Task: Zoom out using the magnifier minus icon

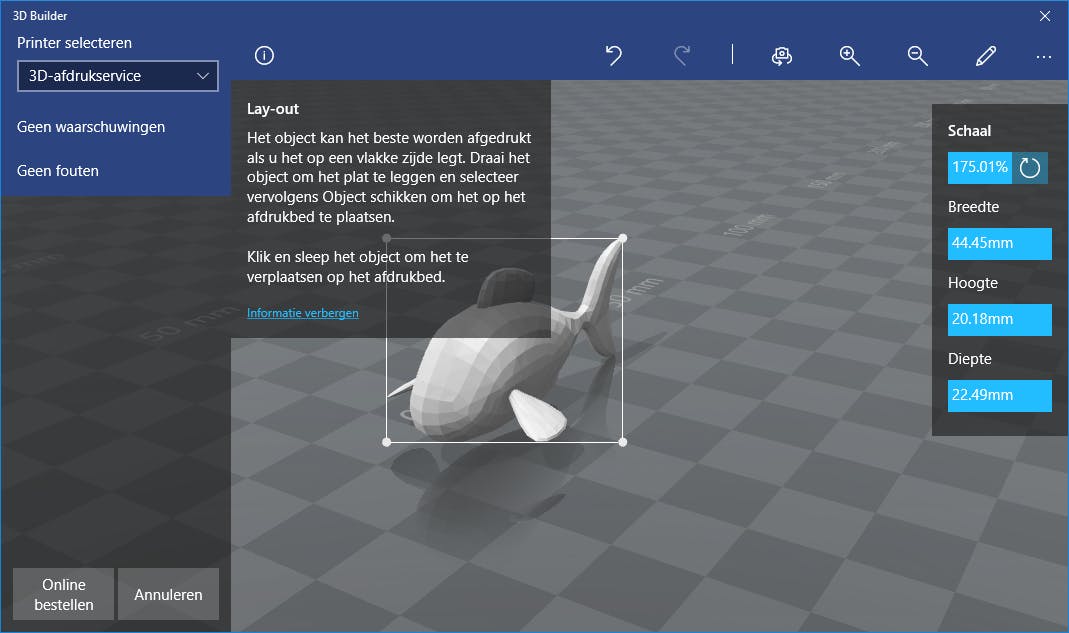Action: point(917,56)
